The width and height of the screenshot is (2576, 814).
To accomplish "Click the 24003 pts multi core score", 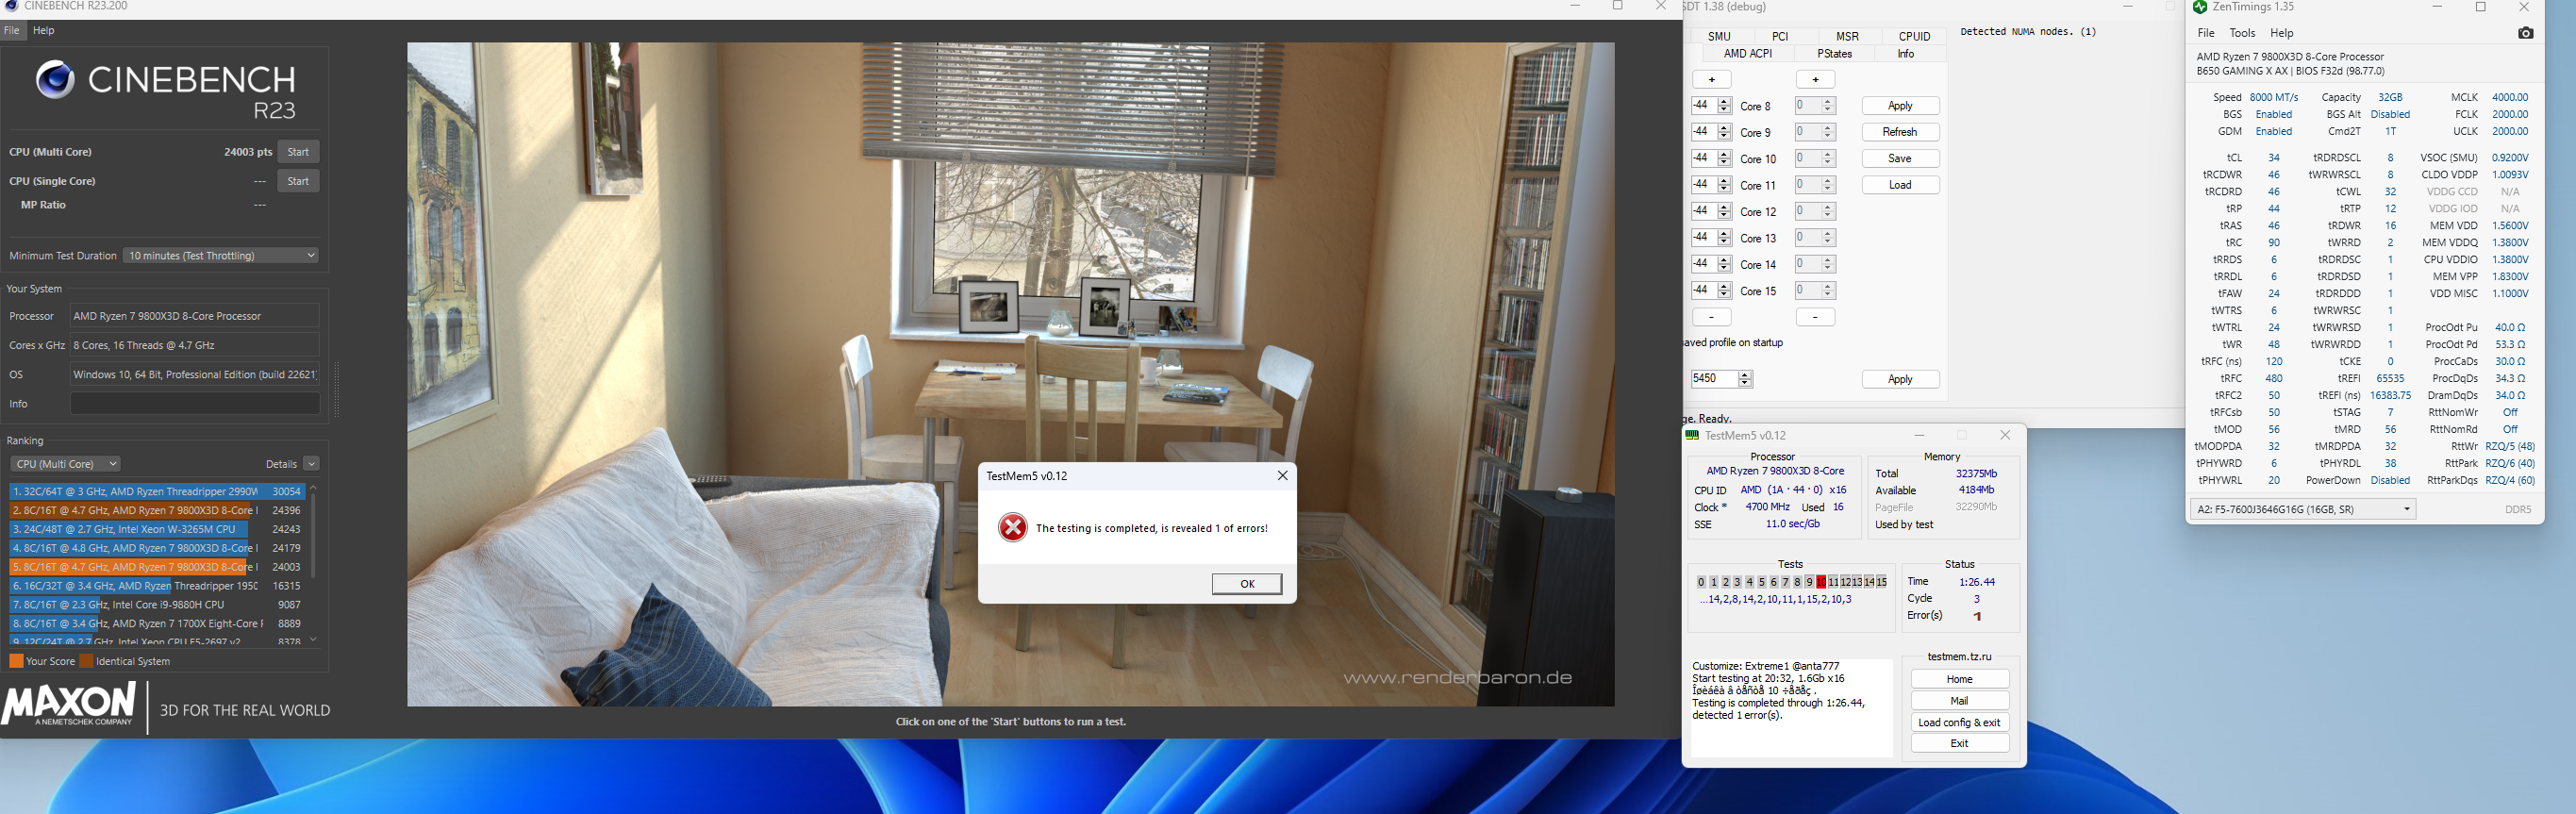I will [248, 152].
